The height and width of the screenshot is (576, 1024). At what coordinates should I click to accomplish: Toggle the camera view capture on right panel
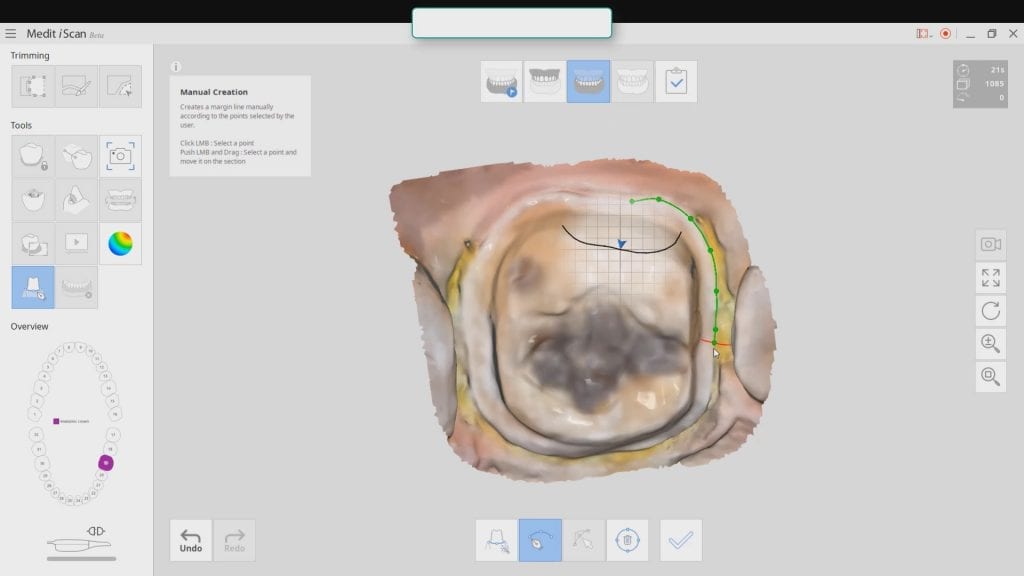click(990, 244)
